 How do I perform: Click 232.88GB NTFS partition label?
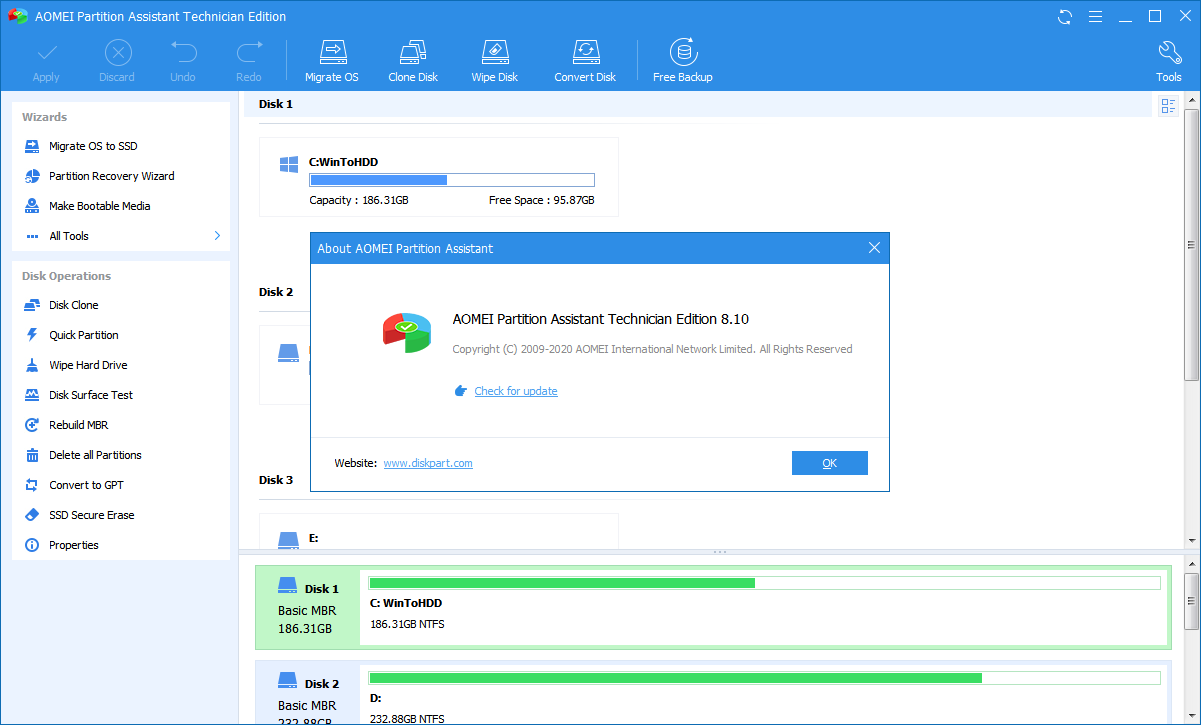click(407, 719)
